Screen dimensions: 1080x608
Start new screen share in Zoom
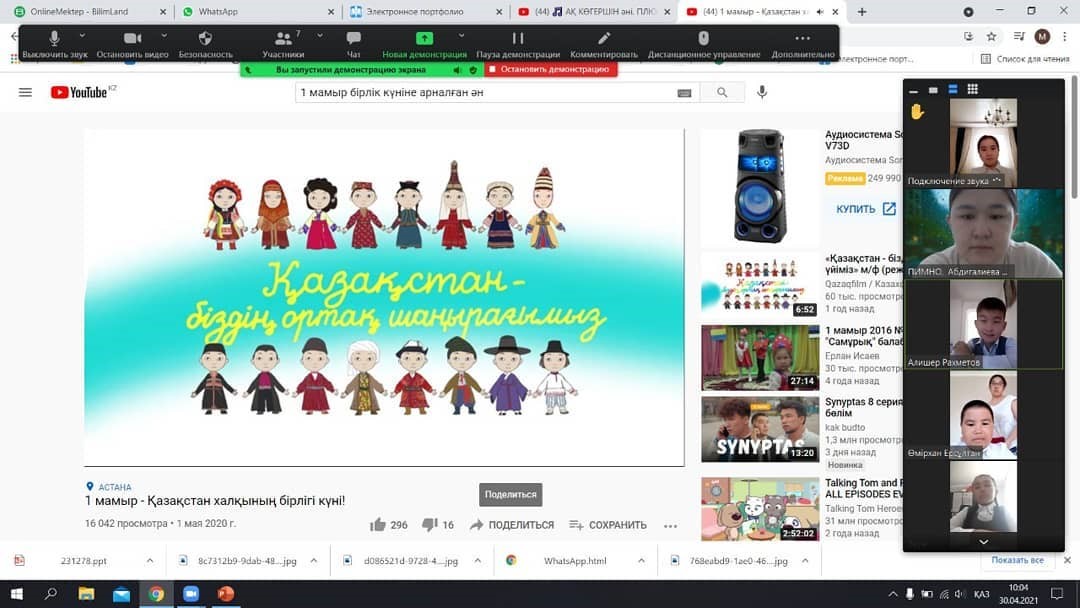[424, 44]
